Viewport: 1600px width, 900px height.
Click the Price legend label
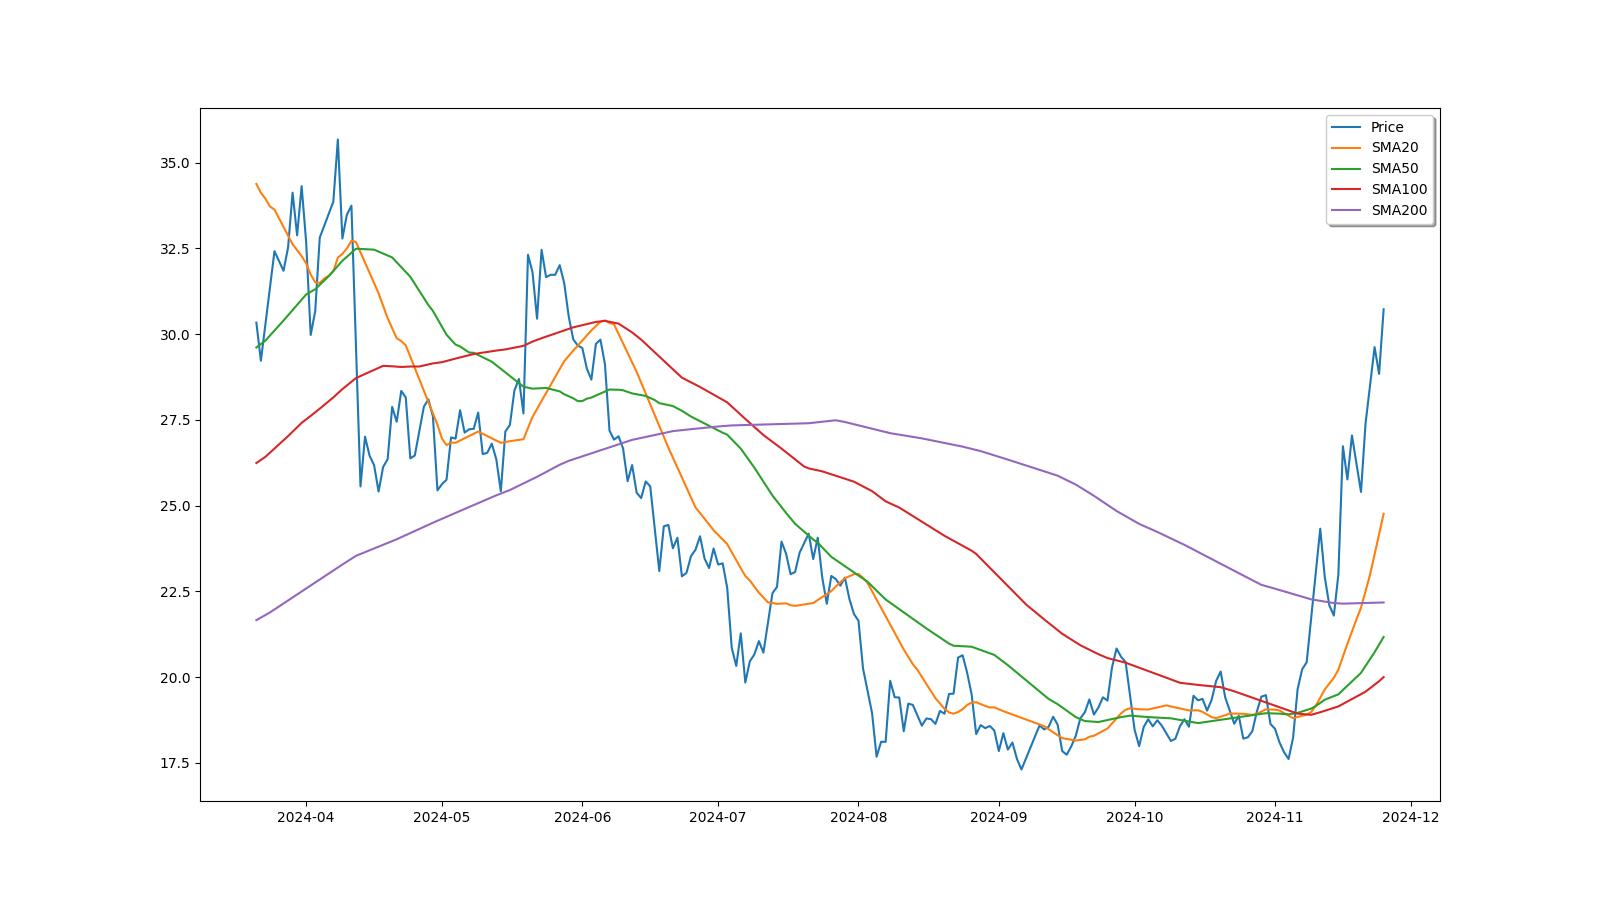point(1386,127)
